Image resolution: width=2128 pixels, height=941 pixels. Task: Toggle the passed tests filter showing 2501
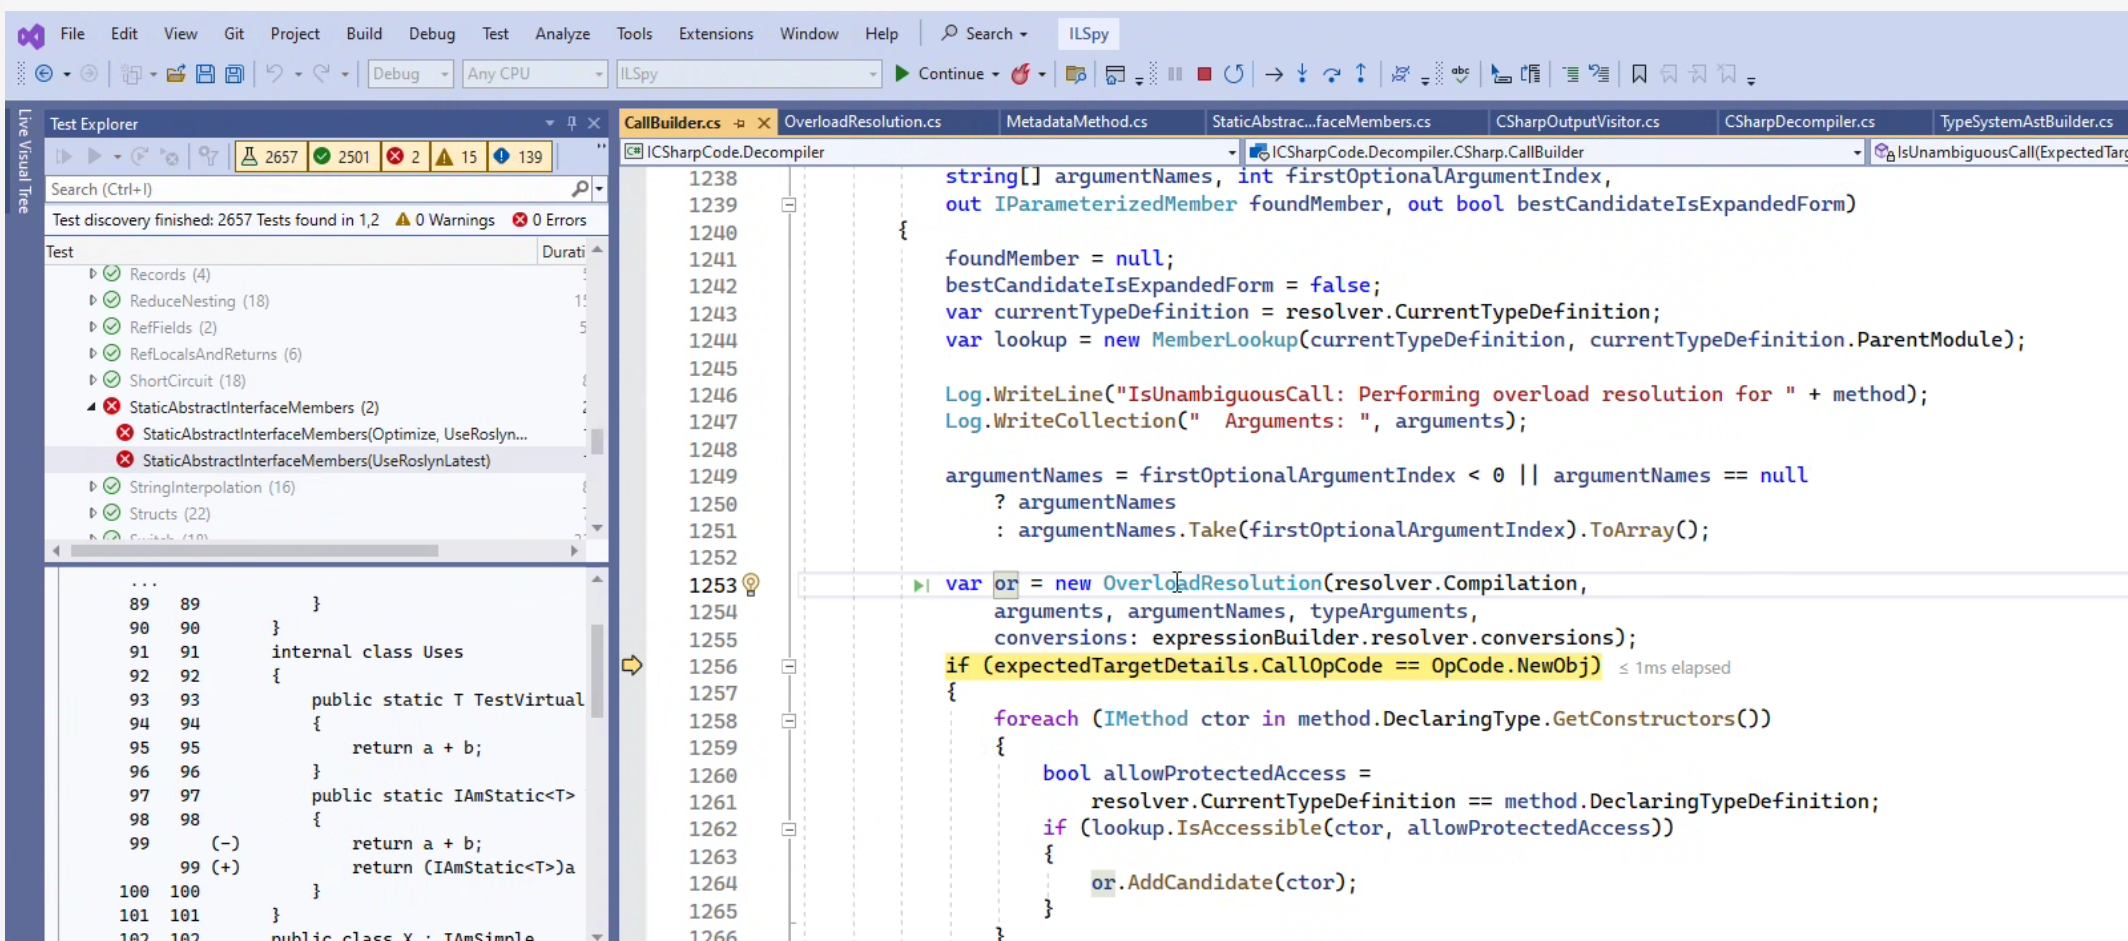342,156
